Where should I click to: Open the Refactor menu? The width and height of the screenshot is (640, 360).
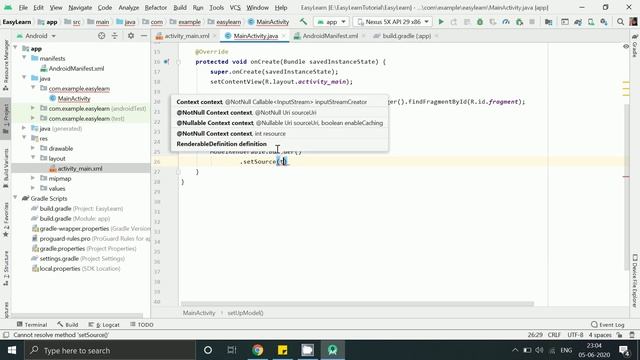(x=156, y=8)
